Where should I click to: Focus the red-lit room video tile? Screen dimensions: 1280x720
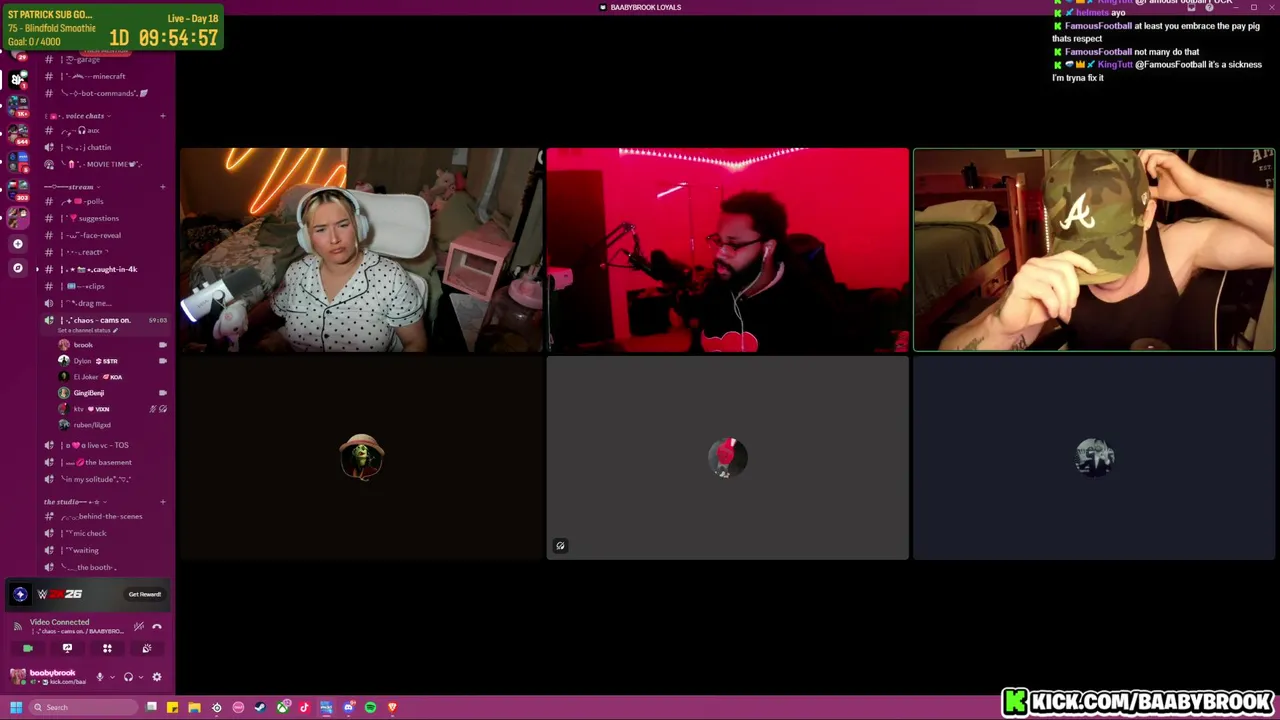[x=727, y=250]
